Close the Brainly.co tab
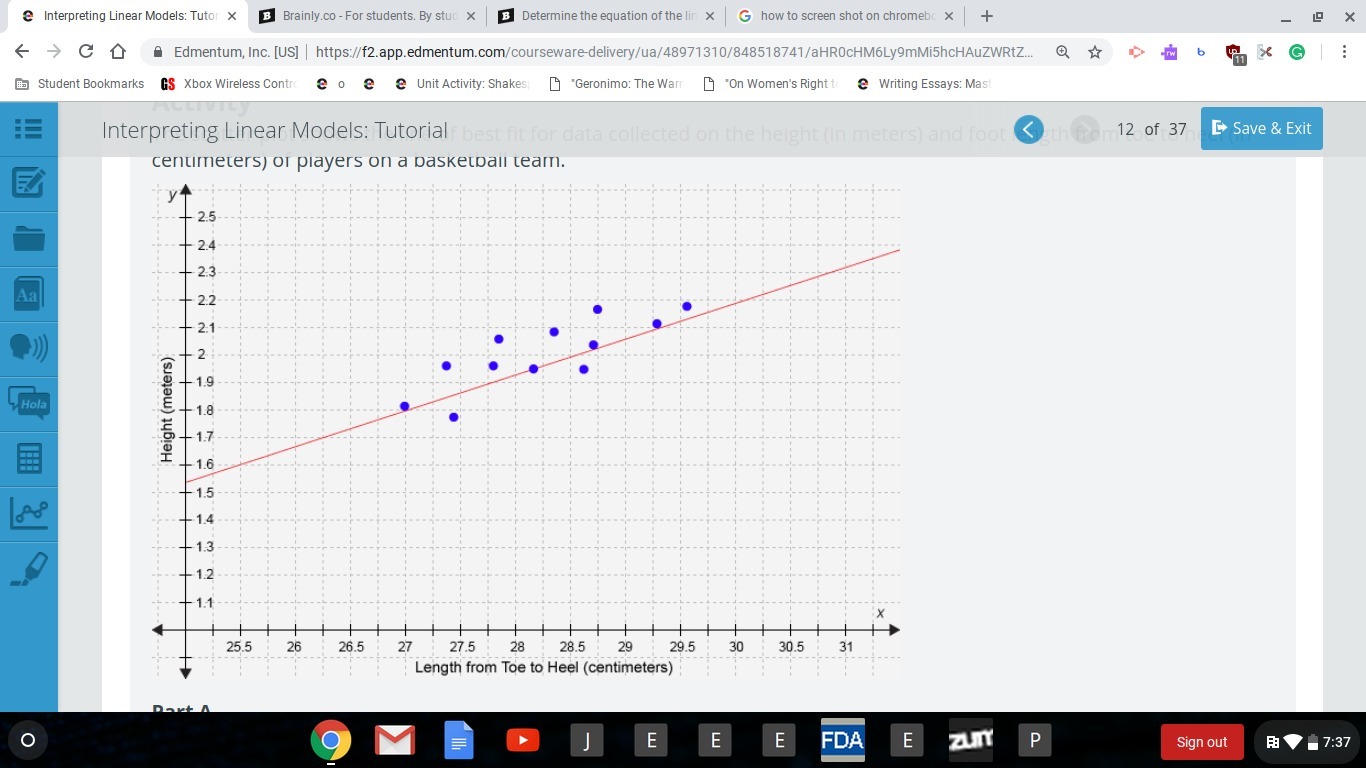1366x768 pixels. 471,16
